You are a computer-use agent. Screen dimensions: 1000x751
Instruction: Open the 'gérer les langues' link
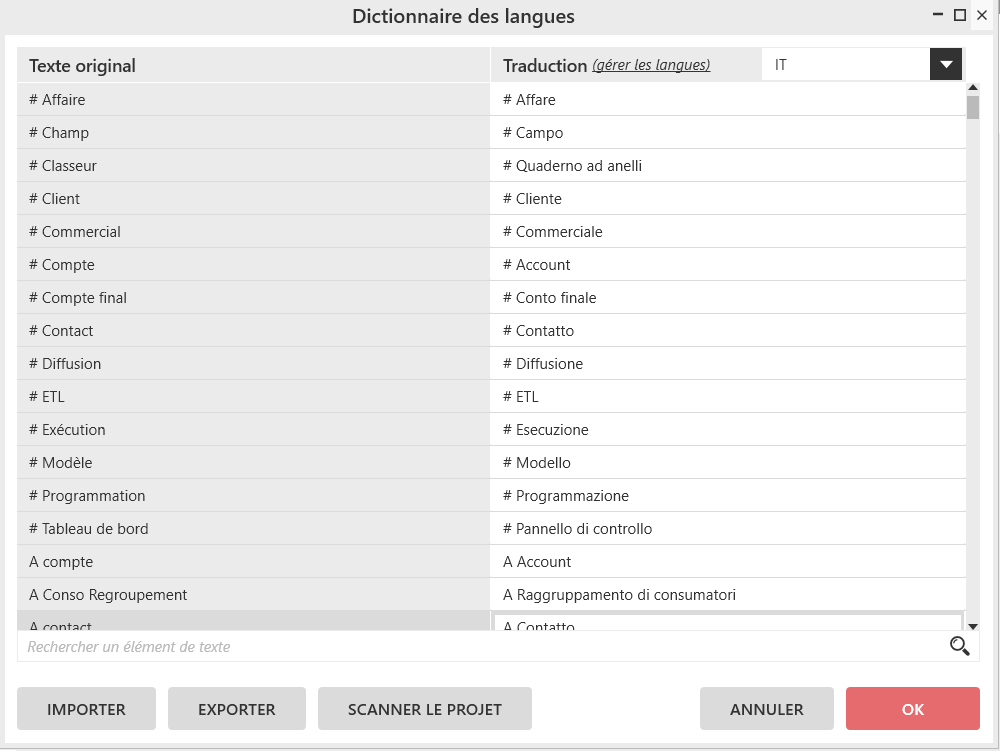[651, 65]
